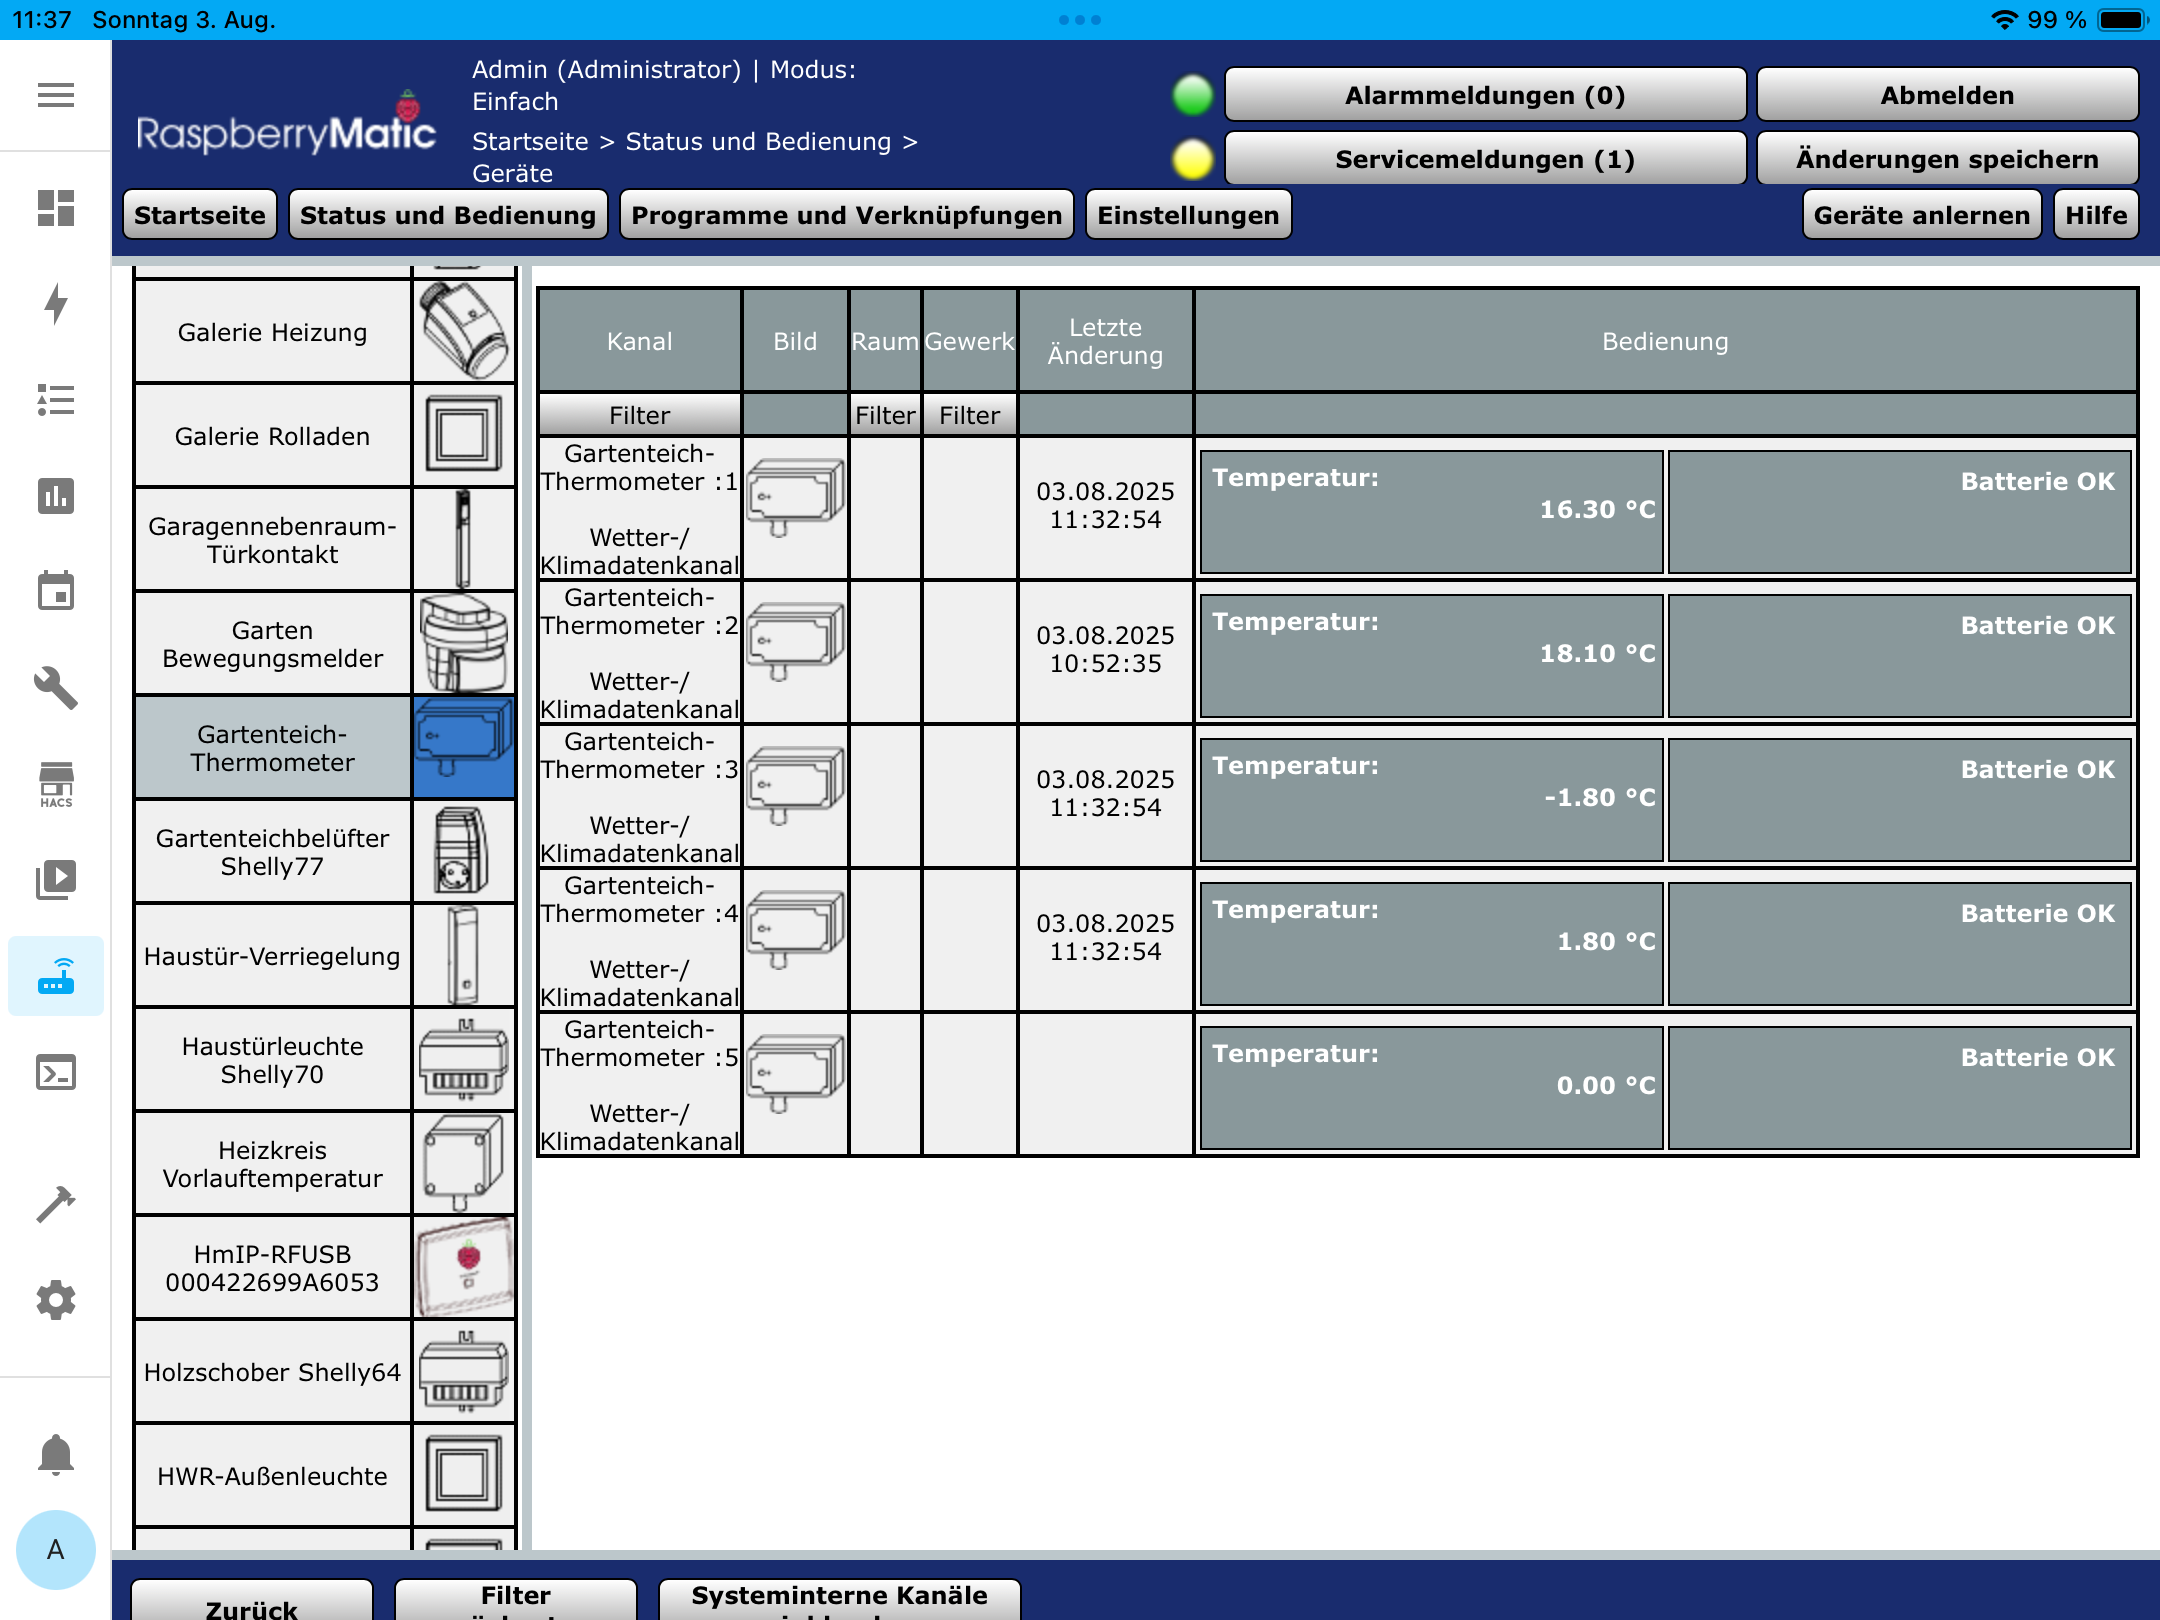Click the lightning bolt energy icon
The image size is (2160, 1620).
click(x=55, y=304)
